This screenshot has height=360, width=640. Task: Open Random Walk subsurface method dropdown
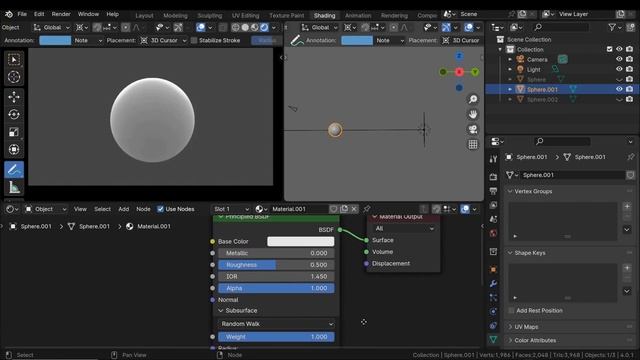pos(276,324)
